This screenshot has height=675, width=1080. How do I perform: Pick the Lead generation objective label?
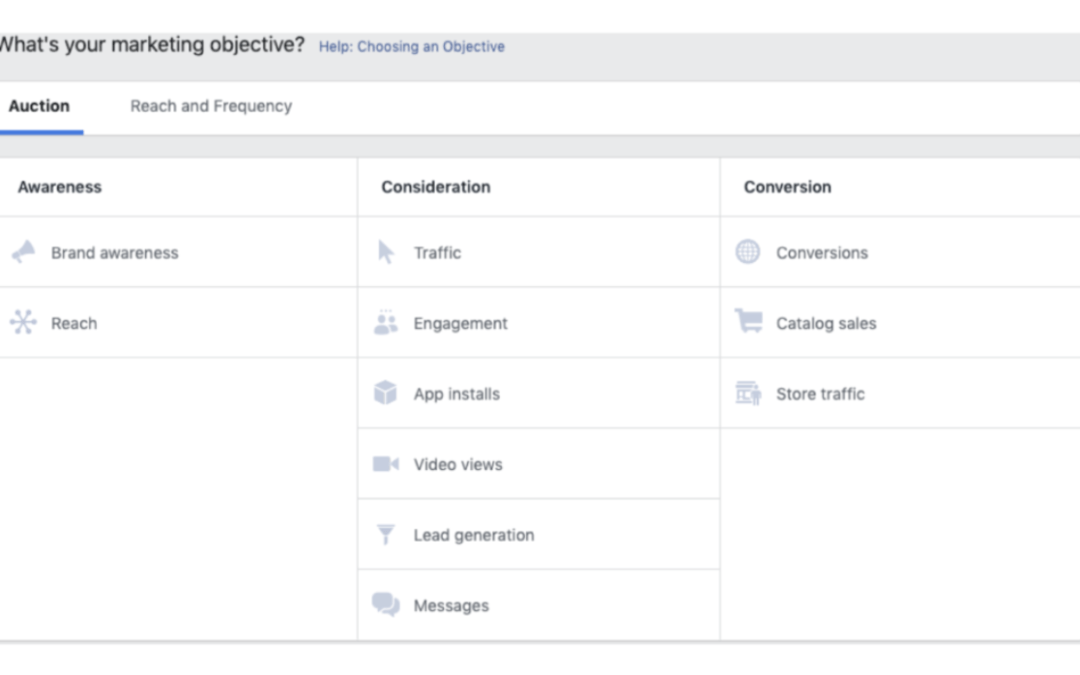coord(474,535)
